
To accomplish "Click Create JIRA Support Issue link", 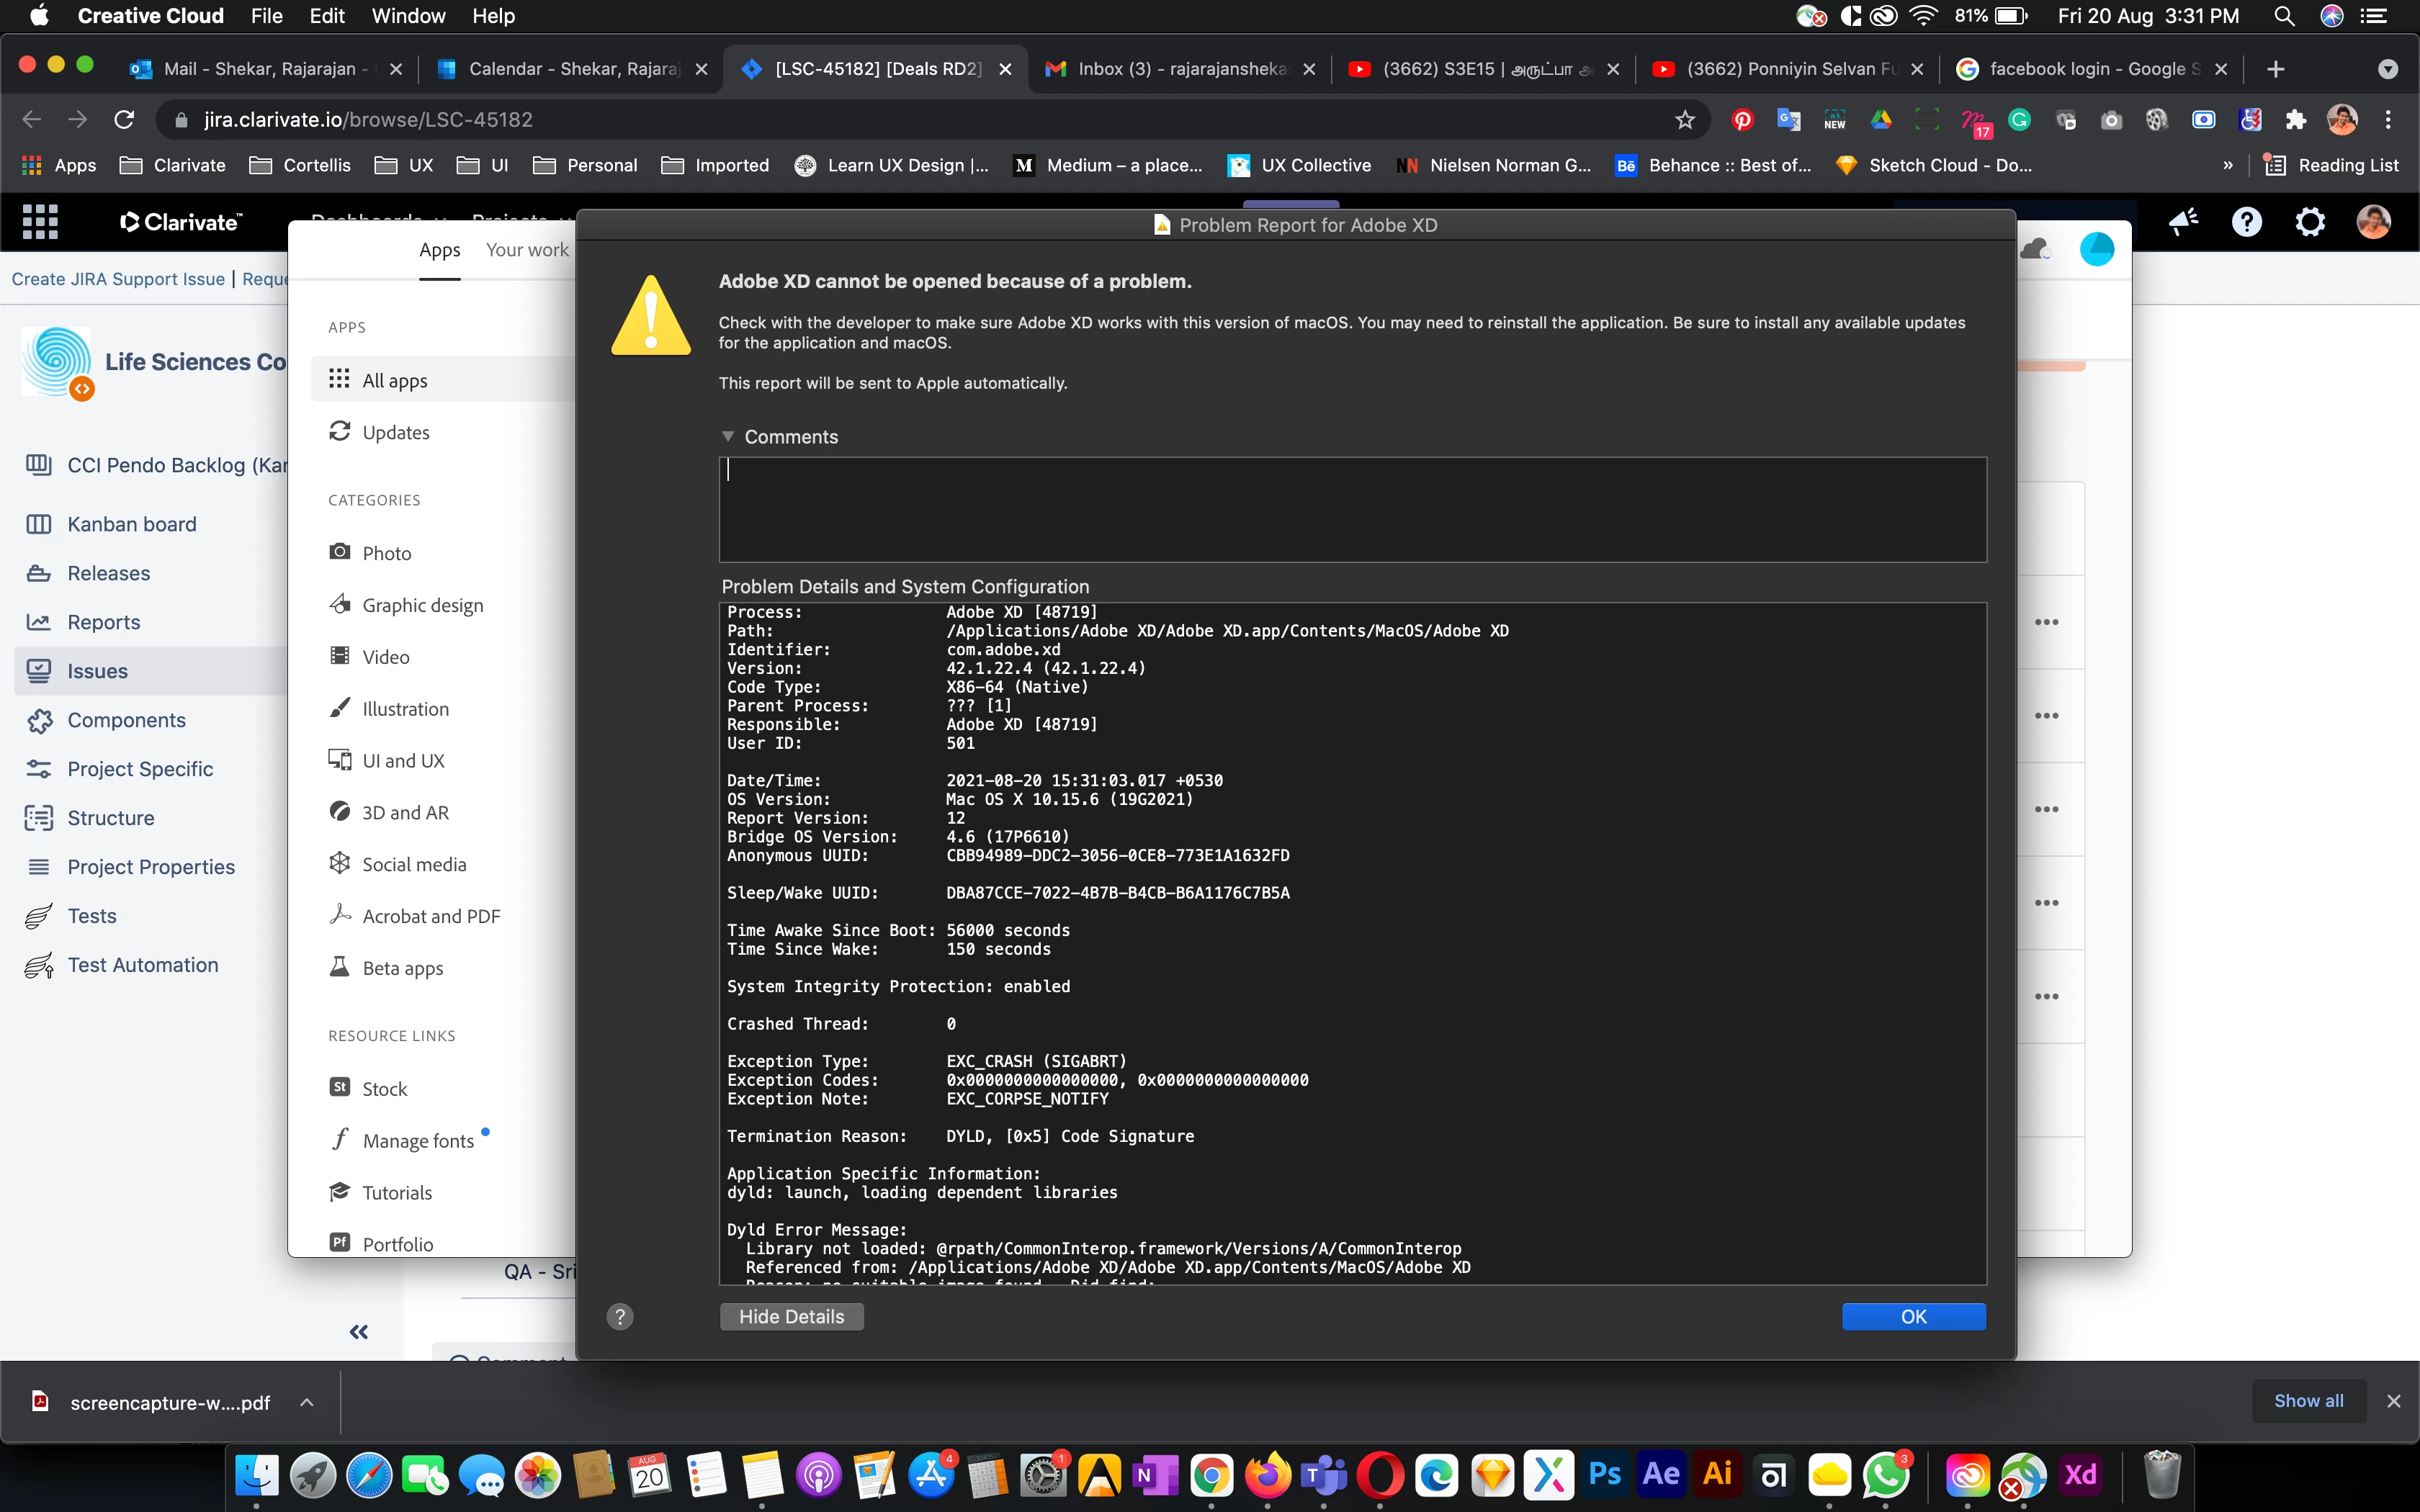I will point(118,279).
